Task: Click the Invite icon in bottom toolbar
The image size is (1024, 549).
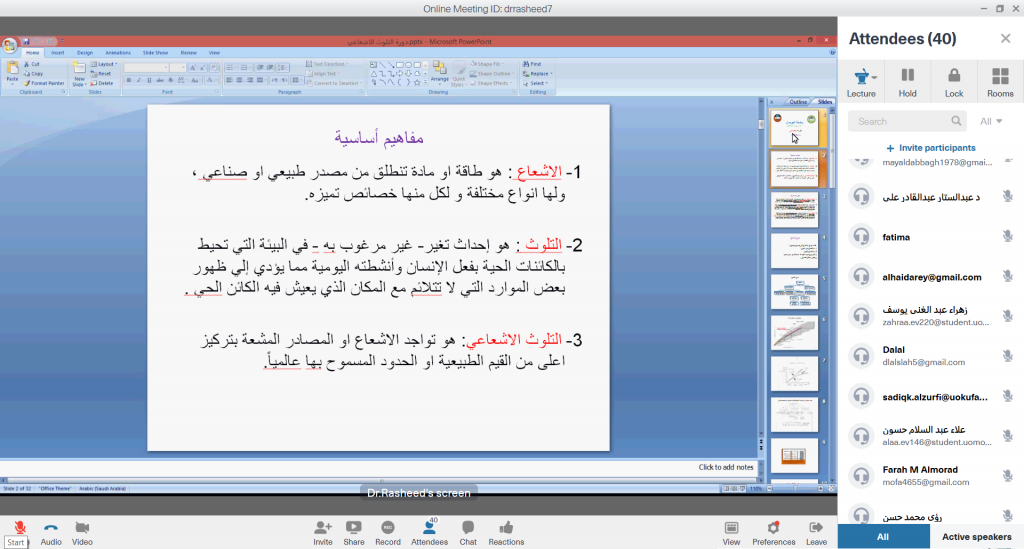Action: coord(322,527)
